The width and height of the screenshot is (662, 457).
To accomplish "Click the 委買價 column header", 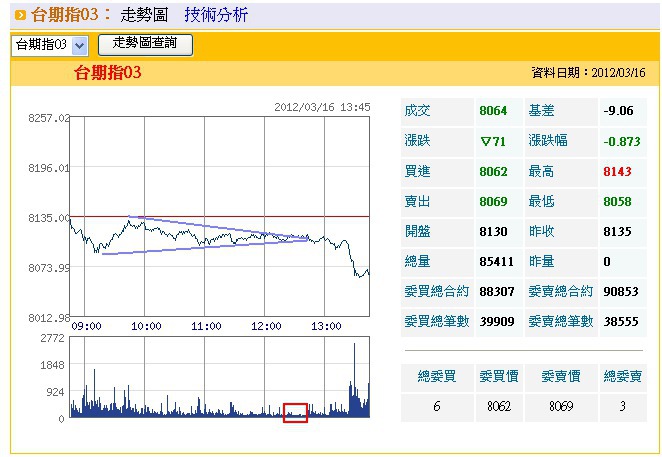I will 499,376.
